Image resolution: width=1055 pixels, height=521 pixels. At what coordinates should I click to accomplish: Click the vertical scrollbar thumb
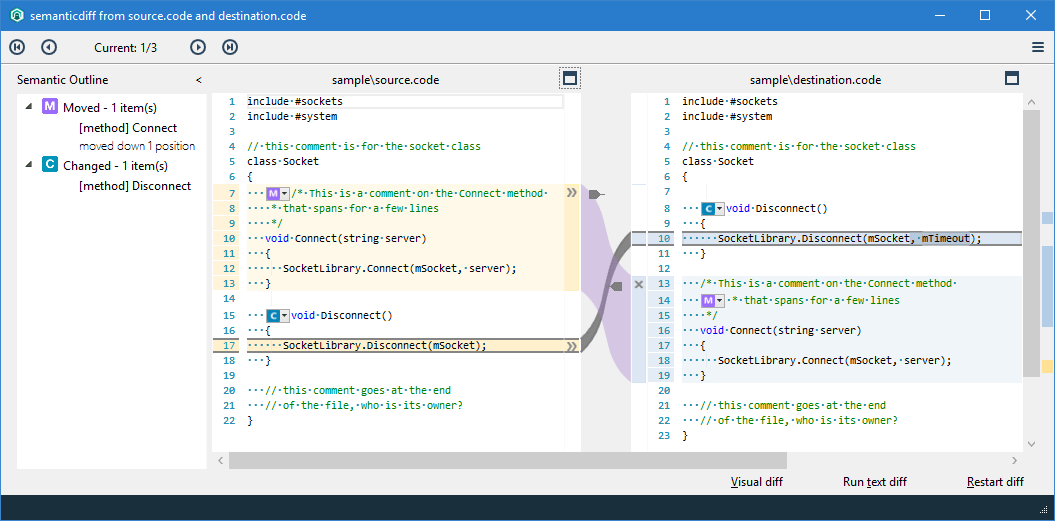pos(1031,243)
